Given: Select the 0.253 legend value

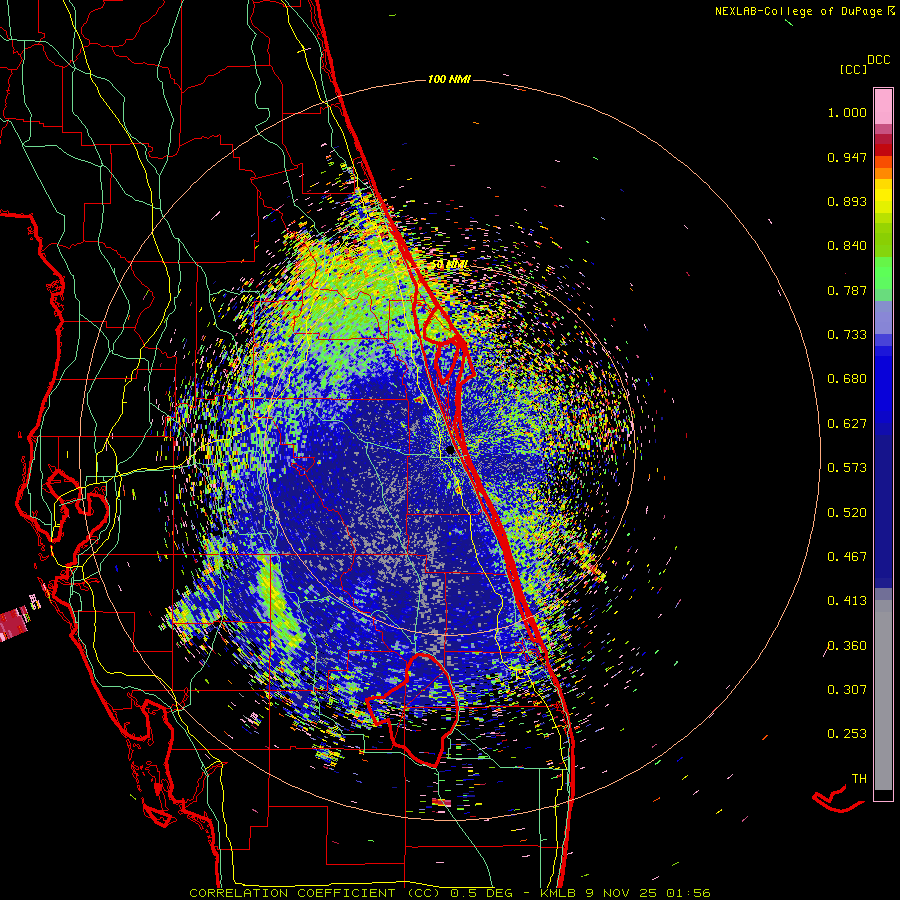Looking at the screenshot, I should 847,734.
